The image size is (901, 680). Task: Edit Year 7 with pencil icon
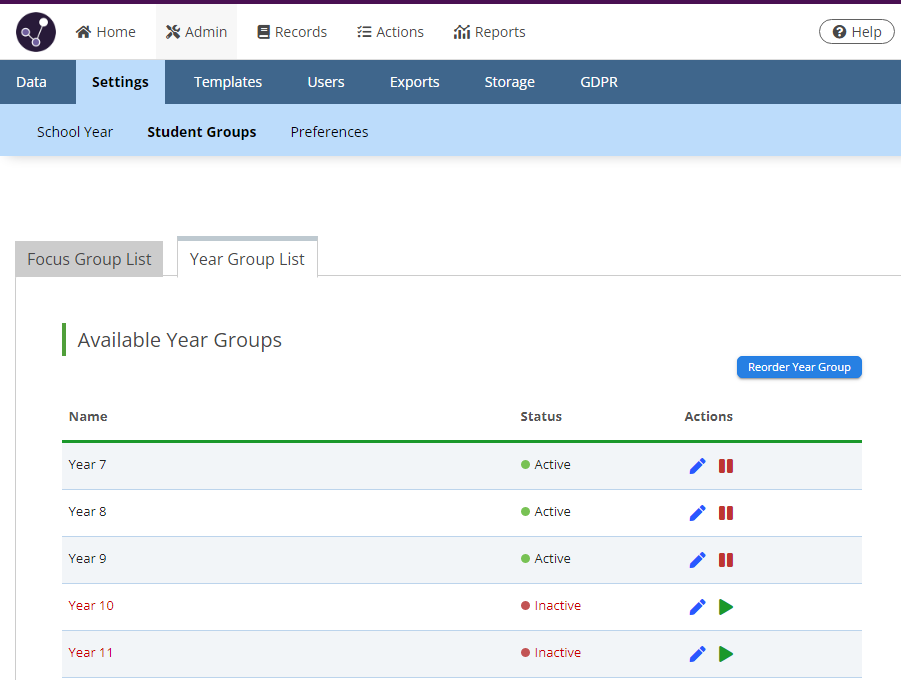click(x=698, y=466)
